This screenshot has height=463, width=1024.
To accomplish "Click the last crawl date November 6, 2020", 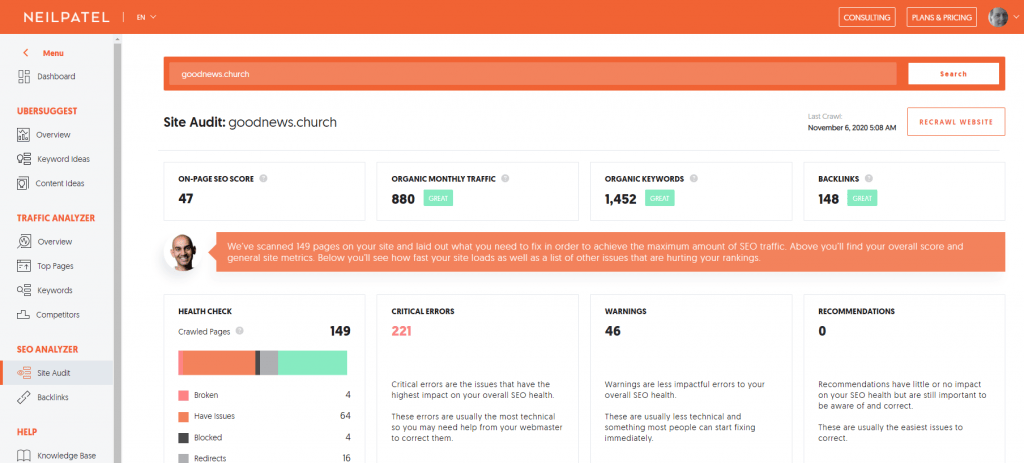I will coord(852,128).
